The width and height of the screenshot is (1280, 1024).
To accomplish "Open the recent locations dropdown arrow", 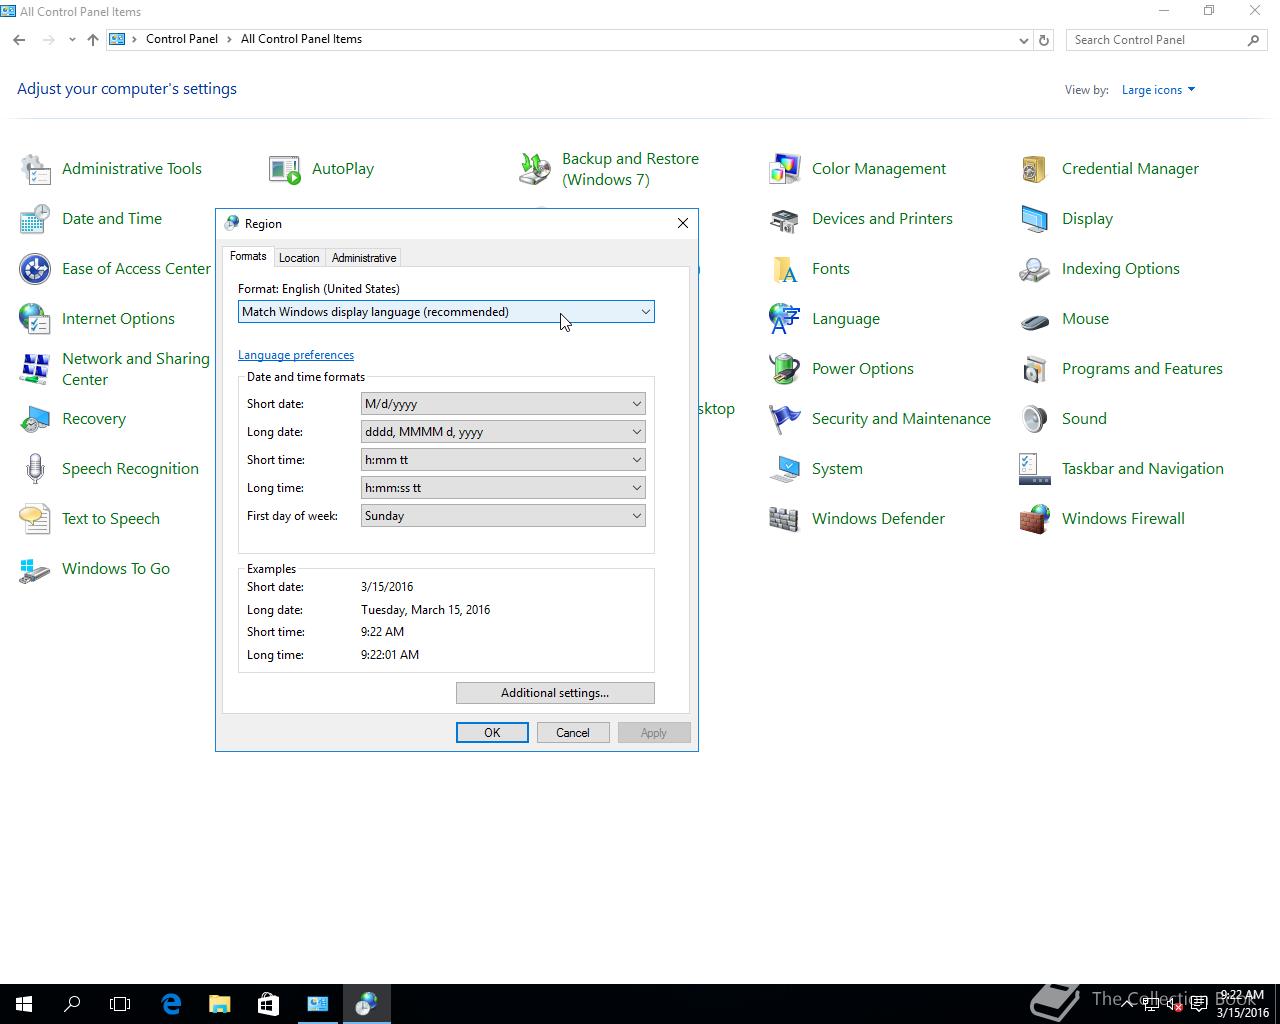I will pos(72,40).
